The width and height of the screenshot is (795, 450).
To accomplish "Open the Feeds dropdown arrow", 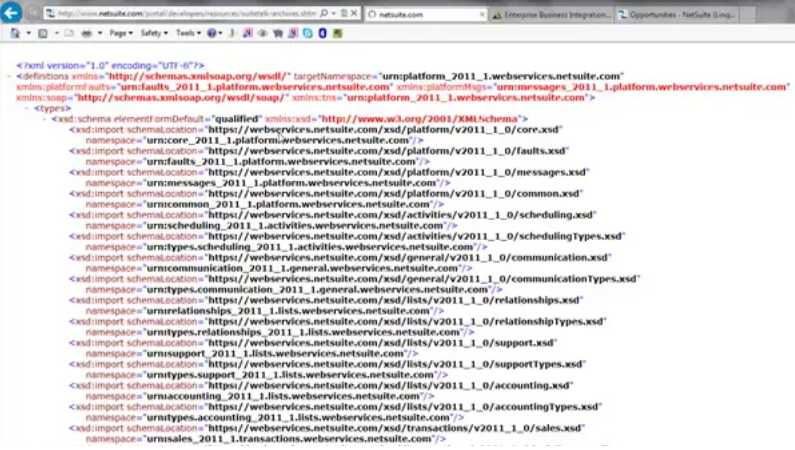I will pos(56,33).
